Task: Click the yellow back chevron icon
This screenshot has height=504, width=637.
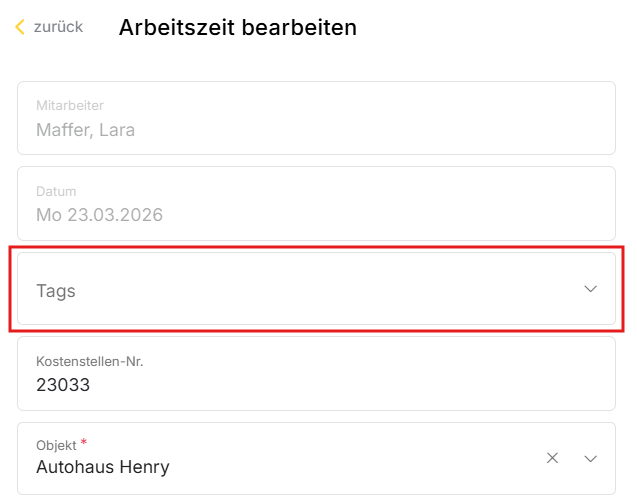Action: 20,28
